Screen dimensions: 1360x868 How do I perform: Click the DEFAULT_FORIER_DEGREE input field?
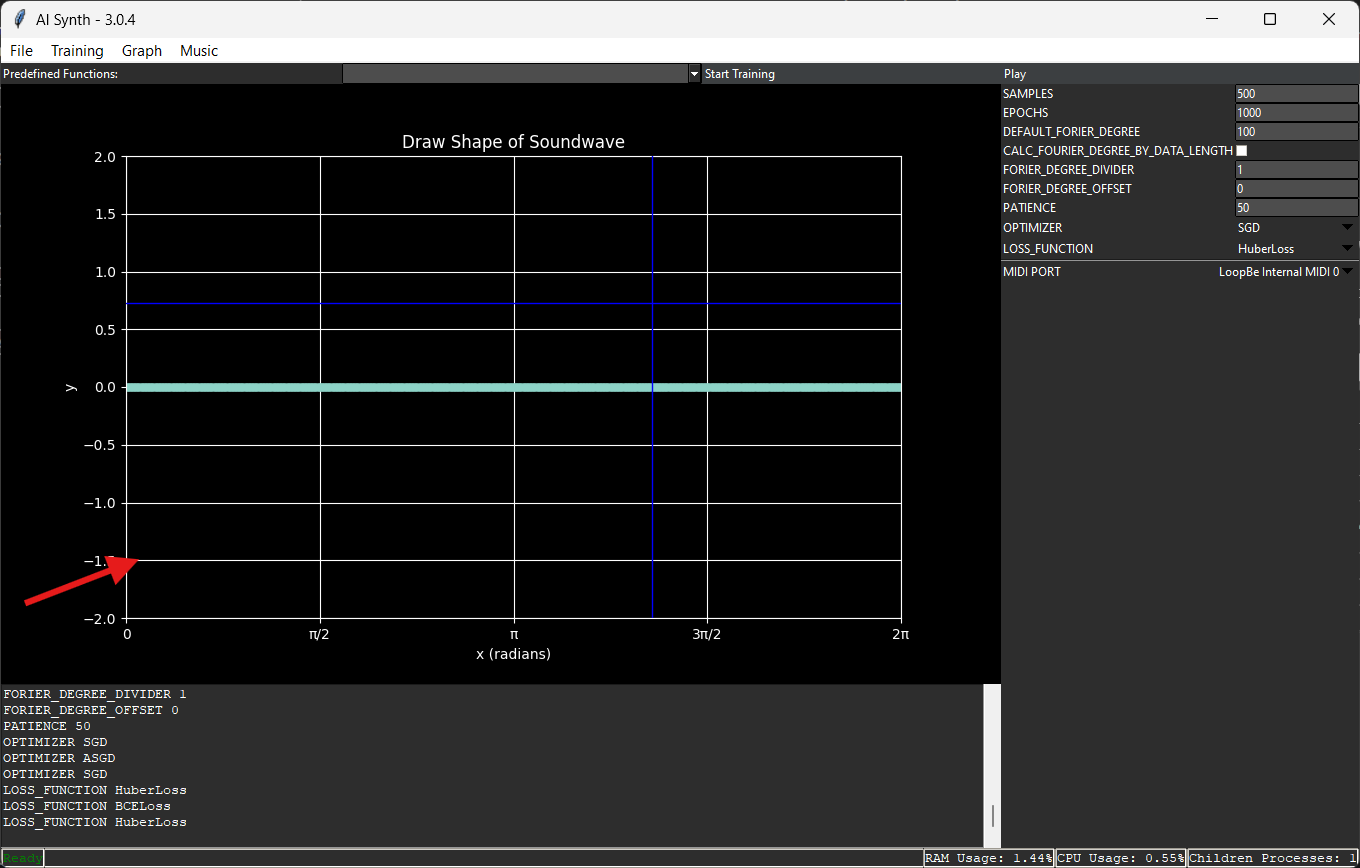click(x=1297, y=132)
